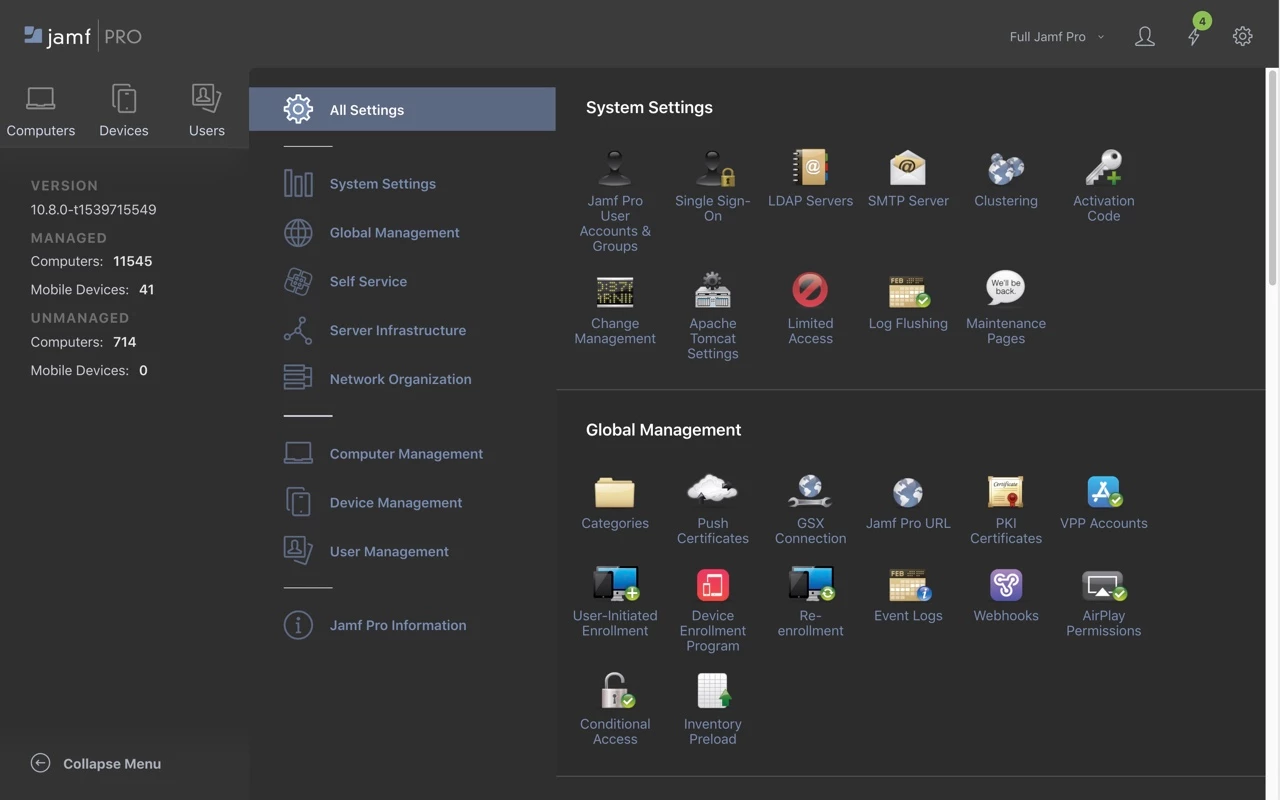Open the Webhooks icon
1280x800 pixels.
(1006, 584)
